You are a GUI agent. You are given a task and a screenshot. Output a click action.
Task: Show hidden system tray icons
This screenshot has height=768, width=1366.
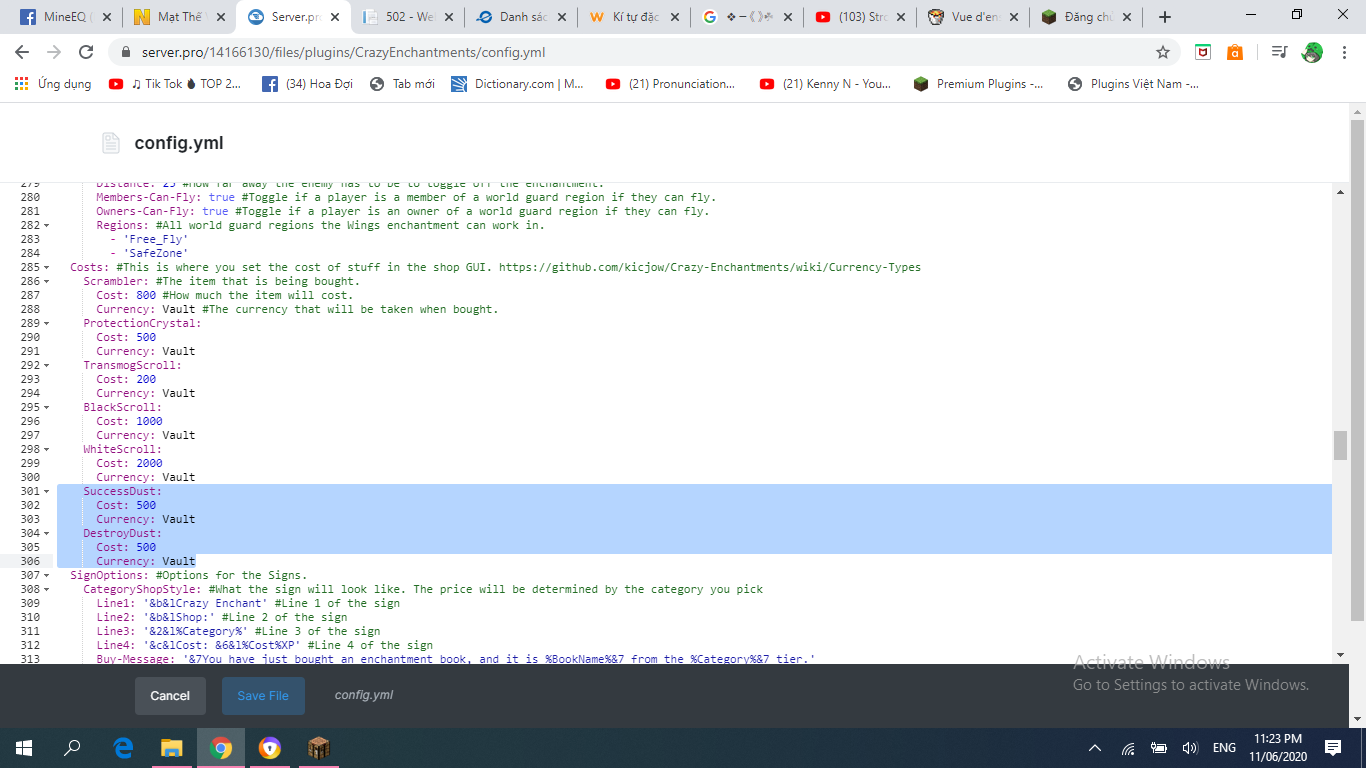(1095, 748)
